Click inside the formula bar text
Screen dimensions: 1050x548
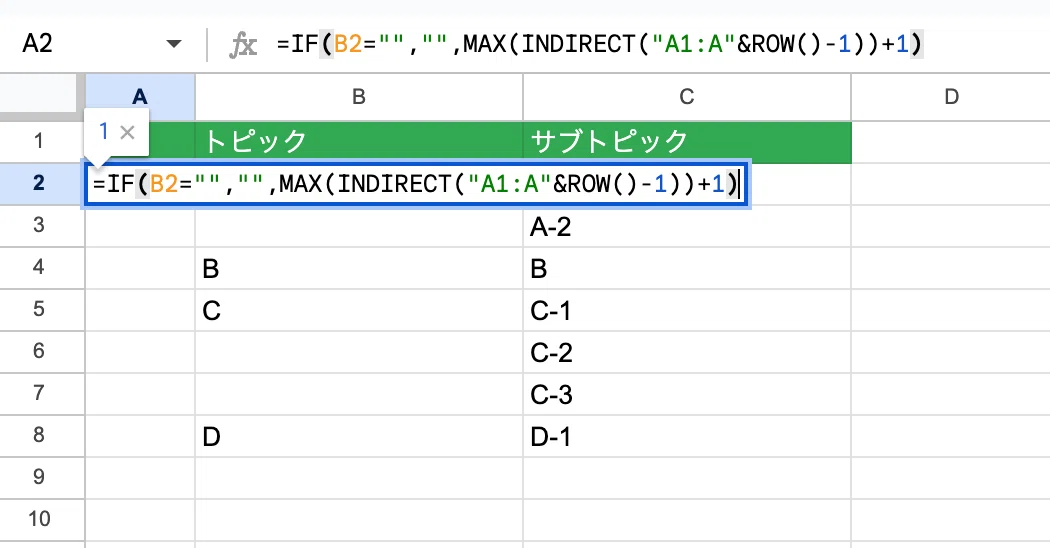[x=599, y=44]
